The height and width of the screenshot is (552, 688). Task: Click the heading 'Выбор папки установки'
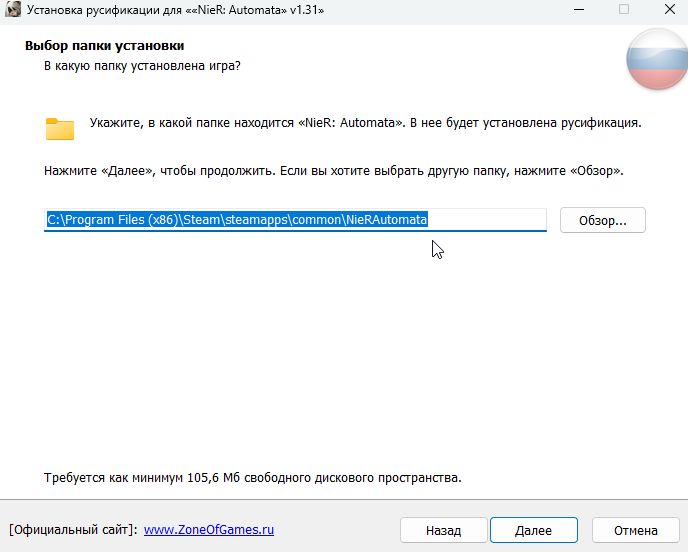click(x=104, y=46)
